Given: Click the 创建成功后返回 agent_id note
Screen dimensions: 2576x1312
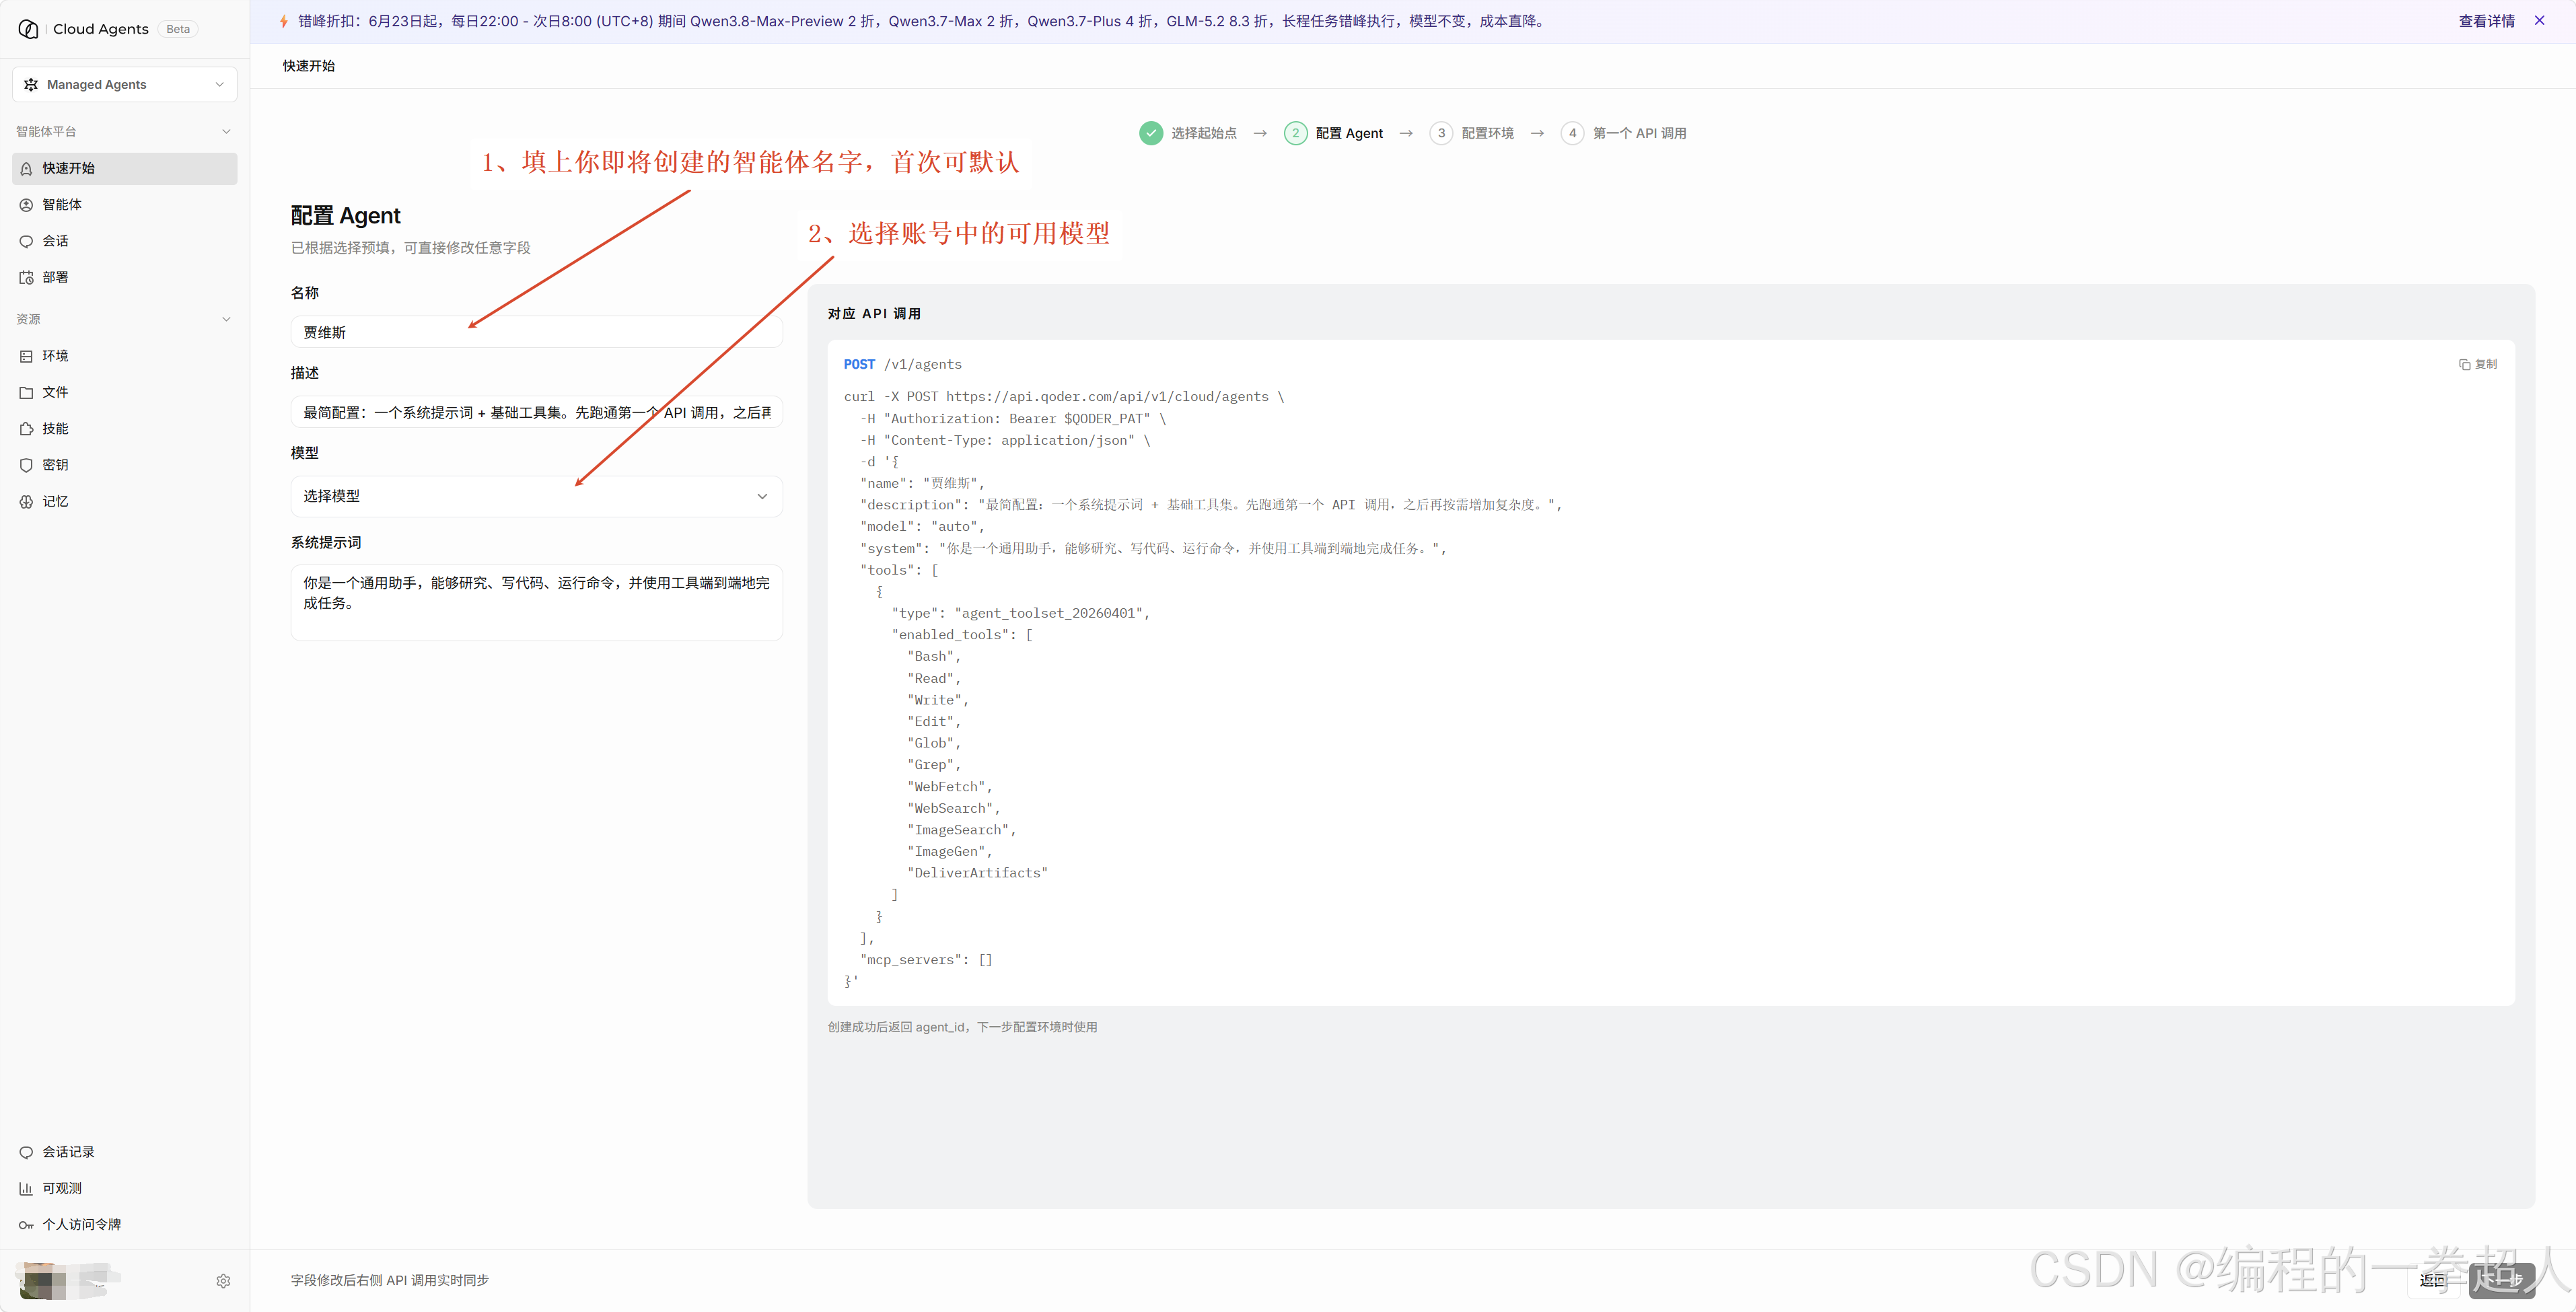Looking at the screenshot, I should [x=962, y=1027].
